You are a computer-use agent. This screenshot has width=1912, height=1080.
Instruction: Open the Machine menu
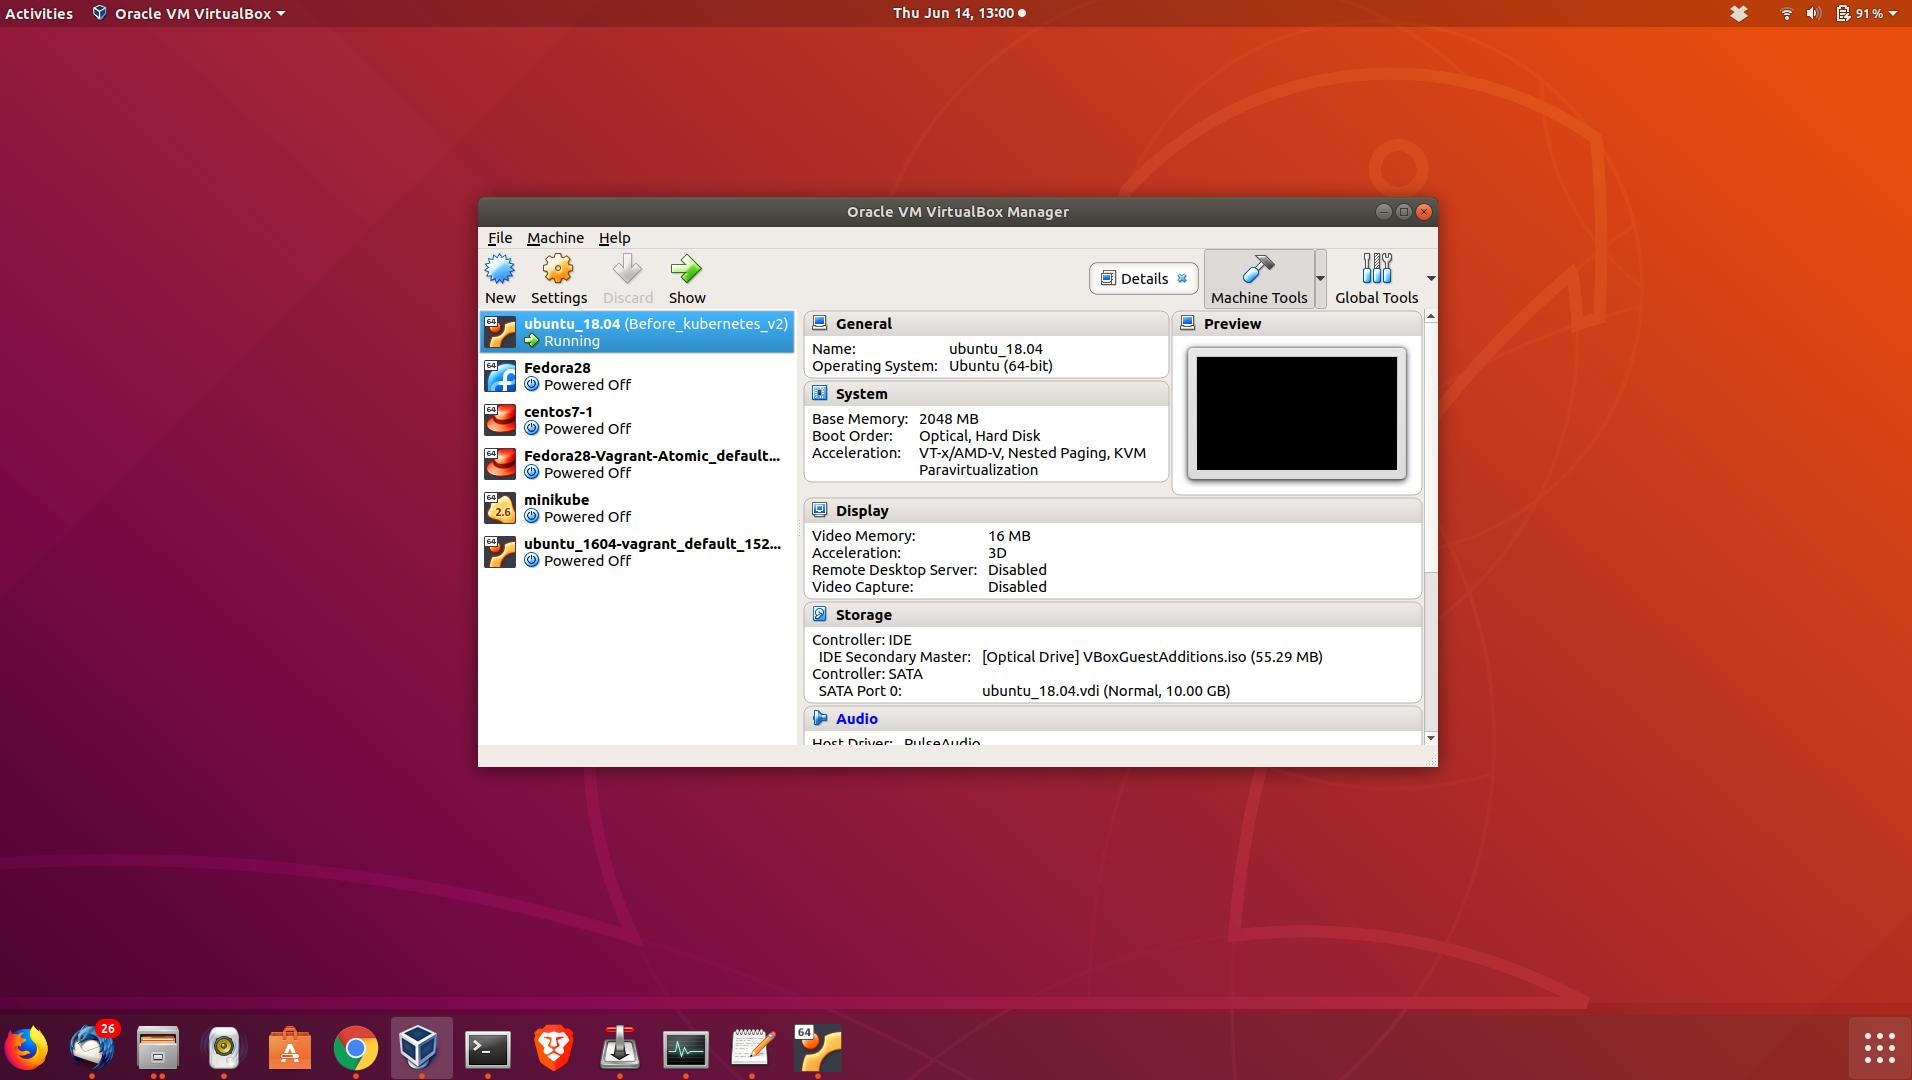pos(555,238)
